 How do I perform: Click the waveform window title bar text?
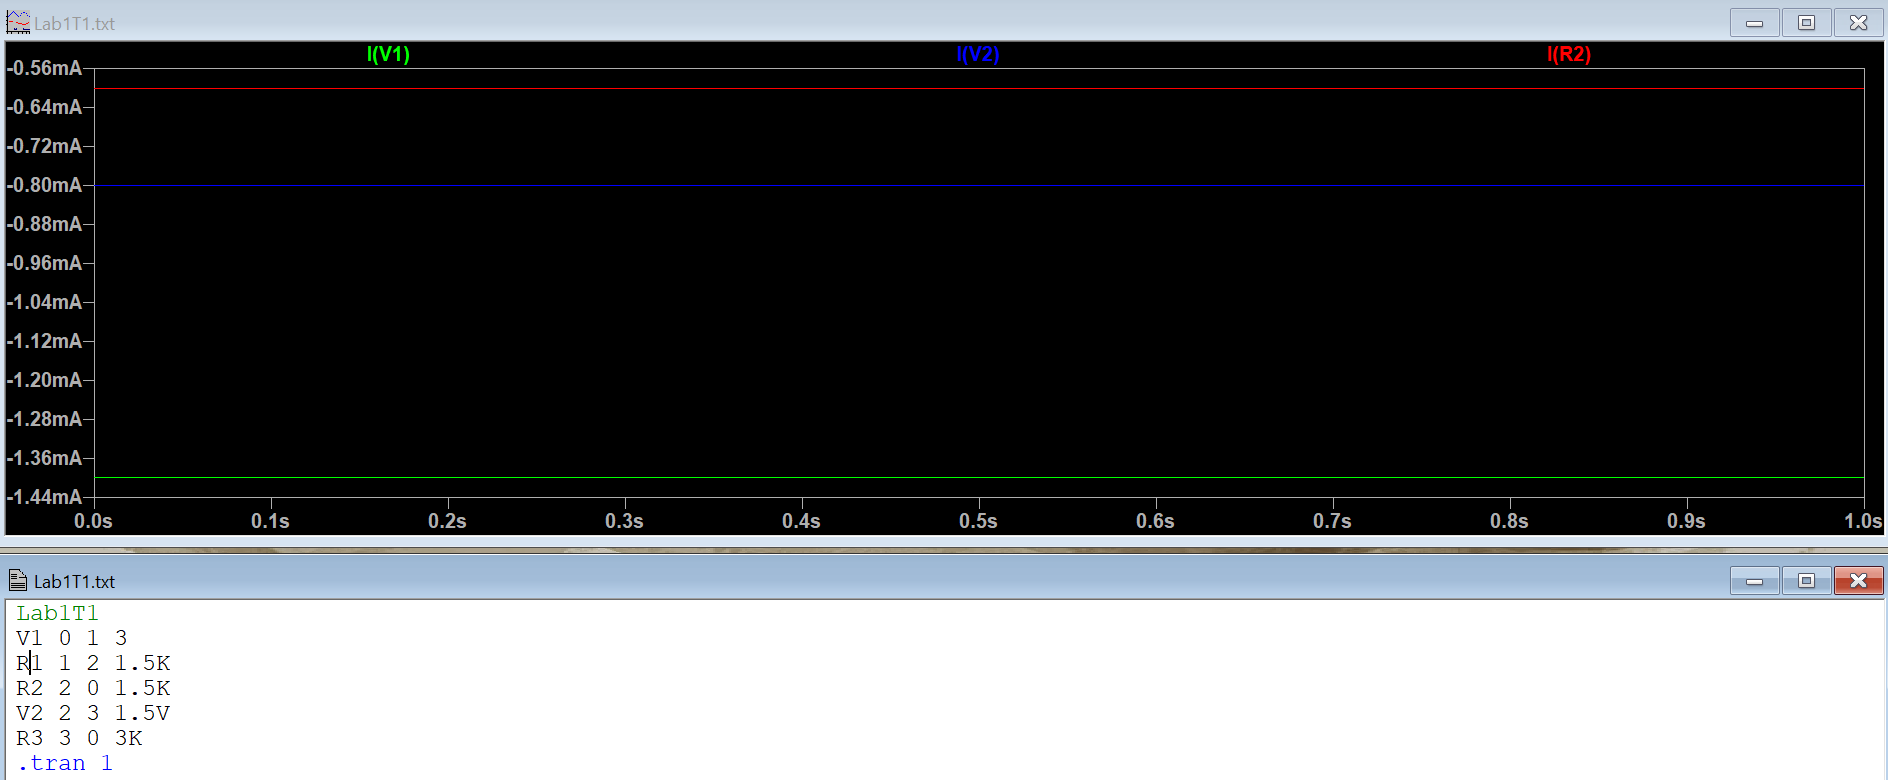(x=75, y=23)
